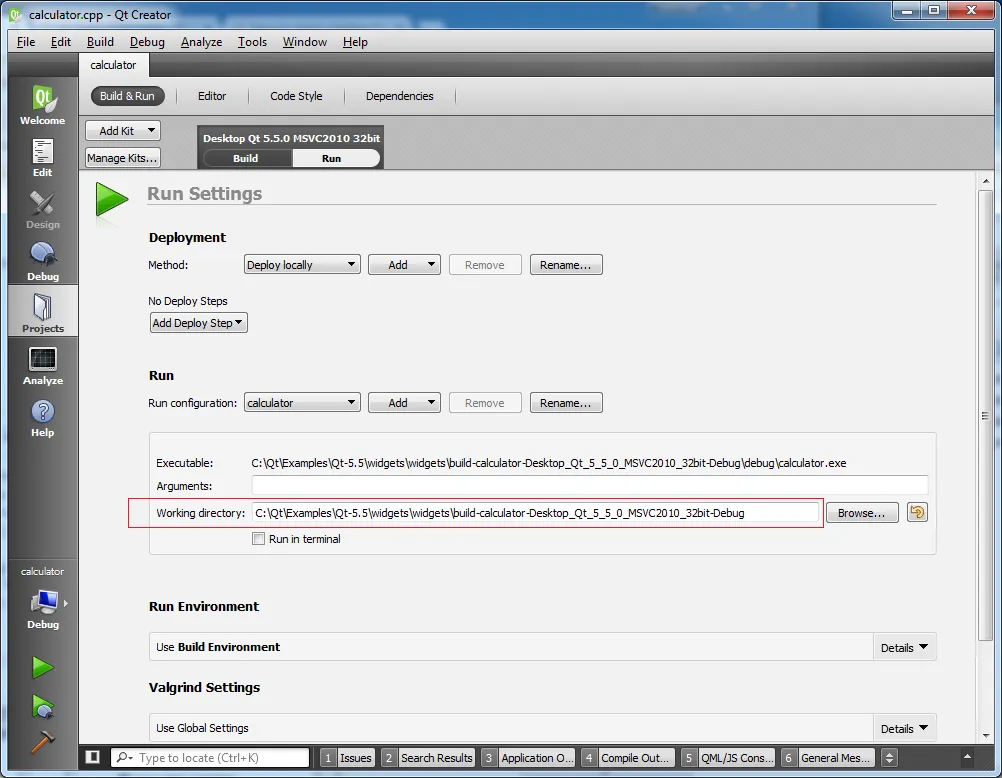Click the scrollbar up arrow
Screen dimensions: 1002x778
(985, 182)
